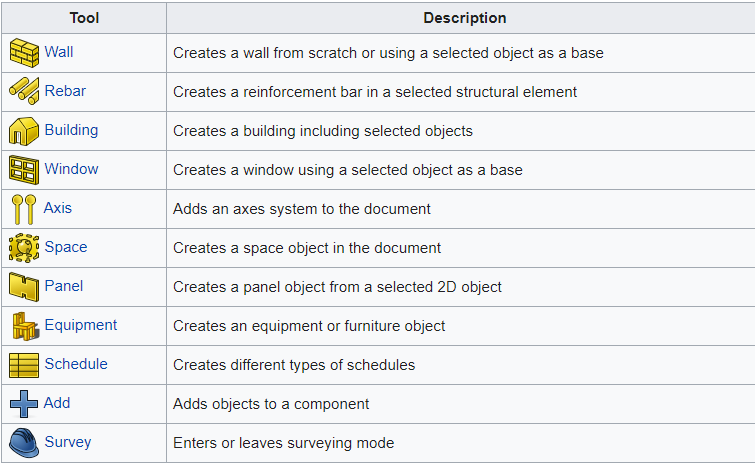Open the Building tool link
This screenshot has width=755, height=469.
(x=71, y=130)
